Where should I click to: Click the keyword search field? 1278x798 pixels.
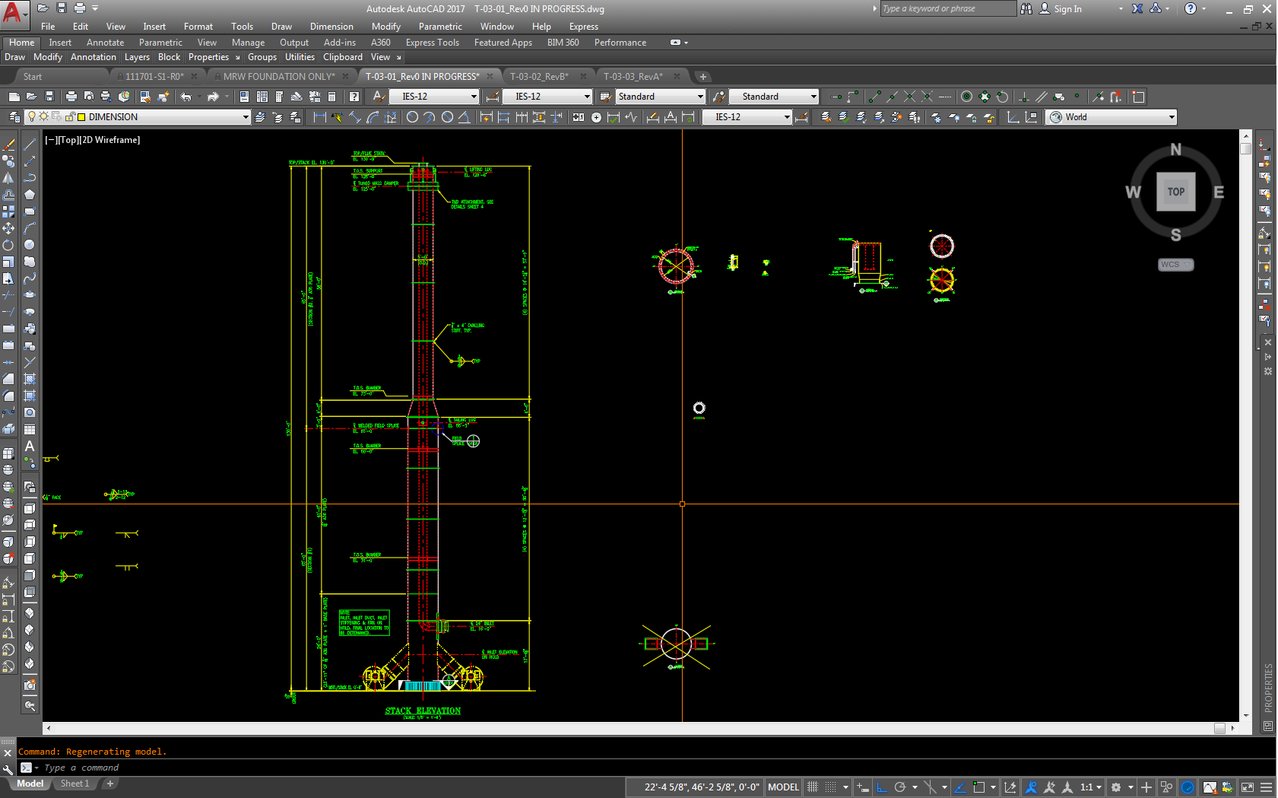948,9
